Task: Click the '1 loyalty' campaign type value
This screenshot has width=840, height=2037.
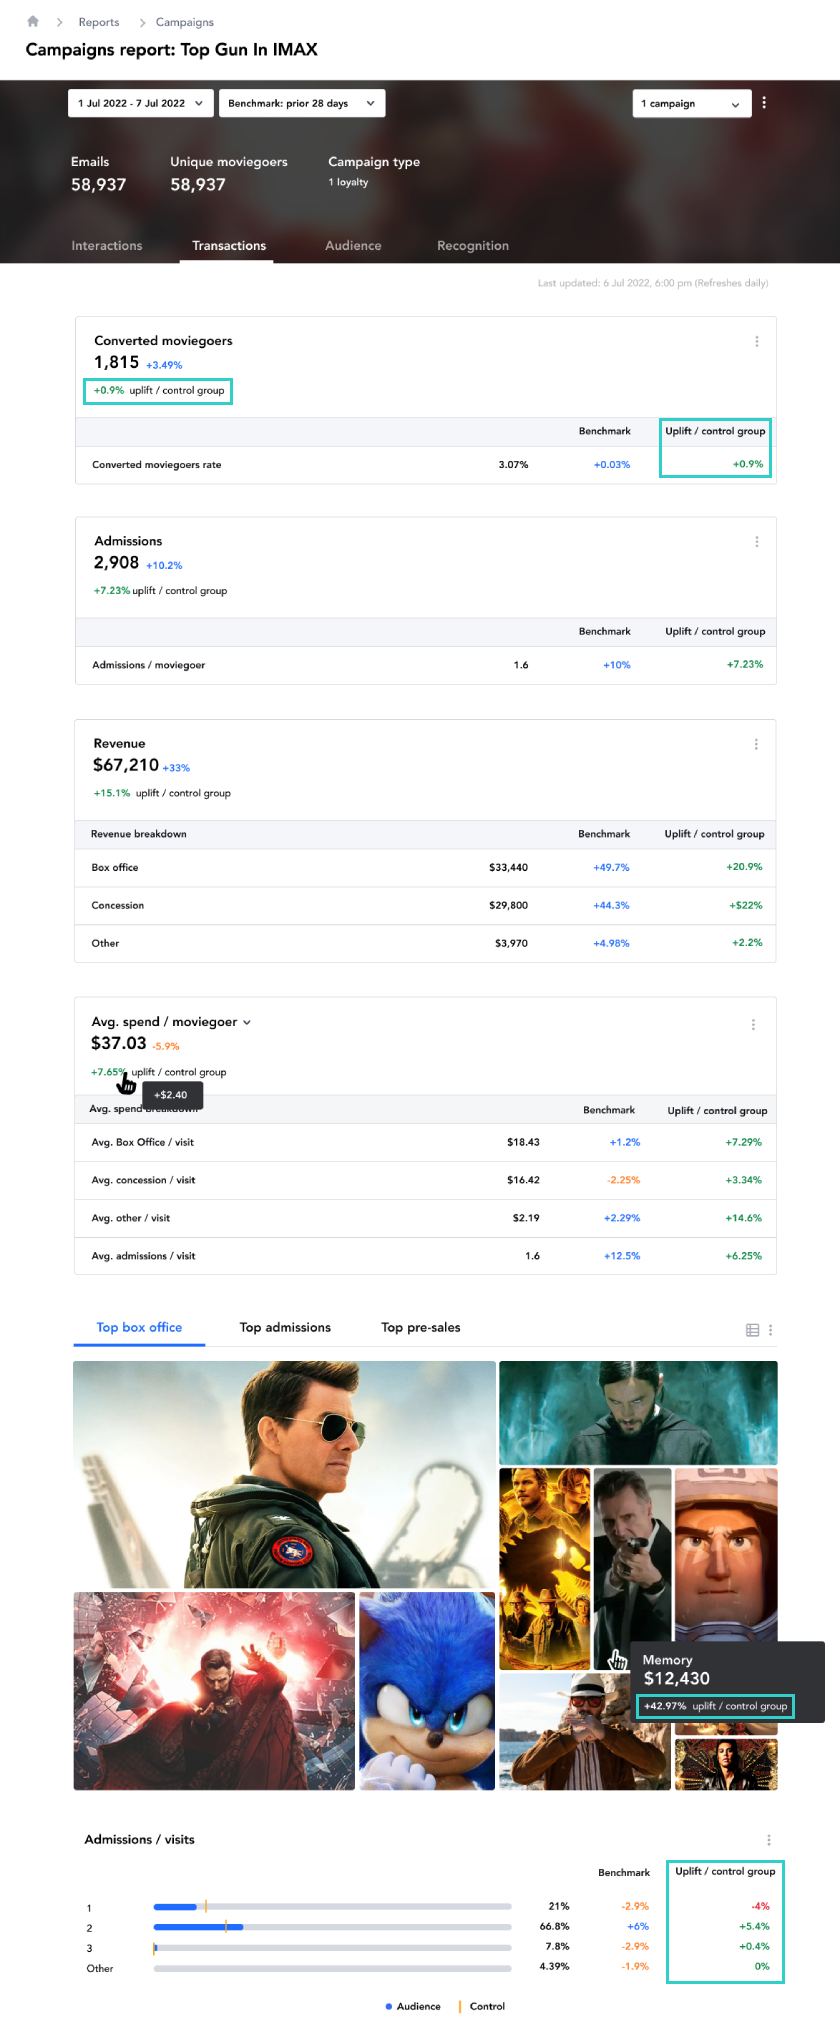Action: pos(349,182)
